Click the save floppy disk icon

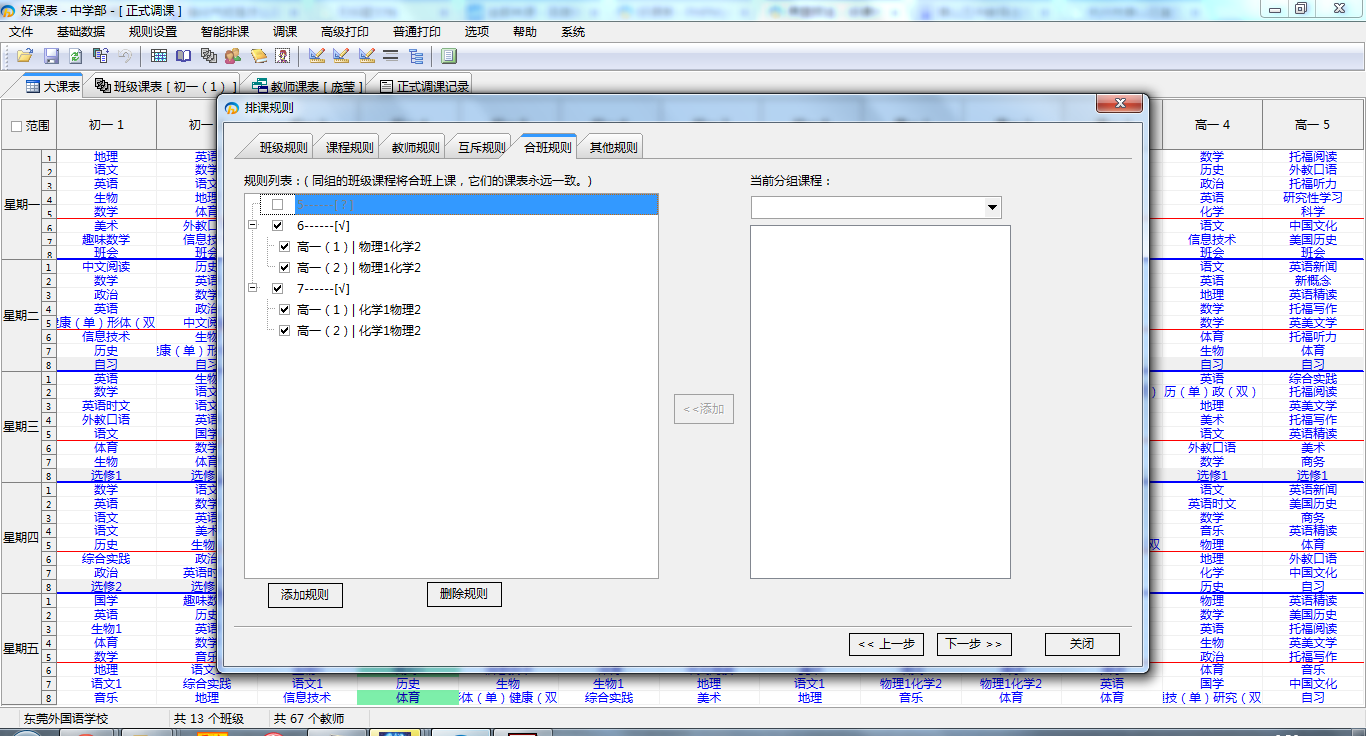tap(51, 56)
